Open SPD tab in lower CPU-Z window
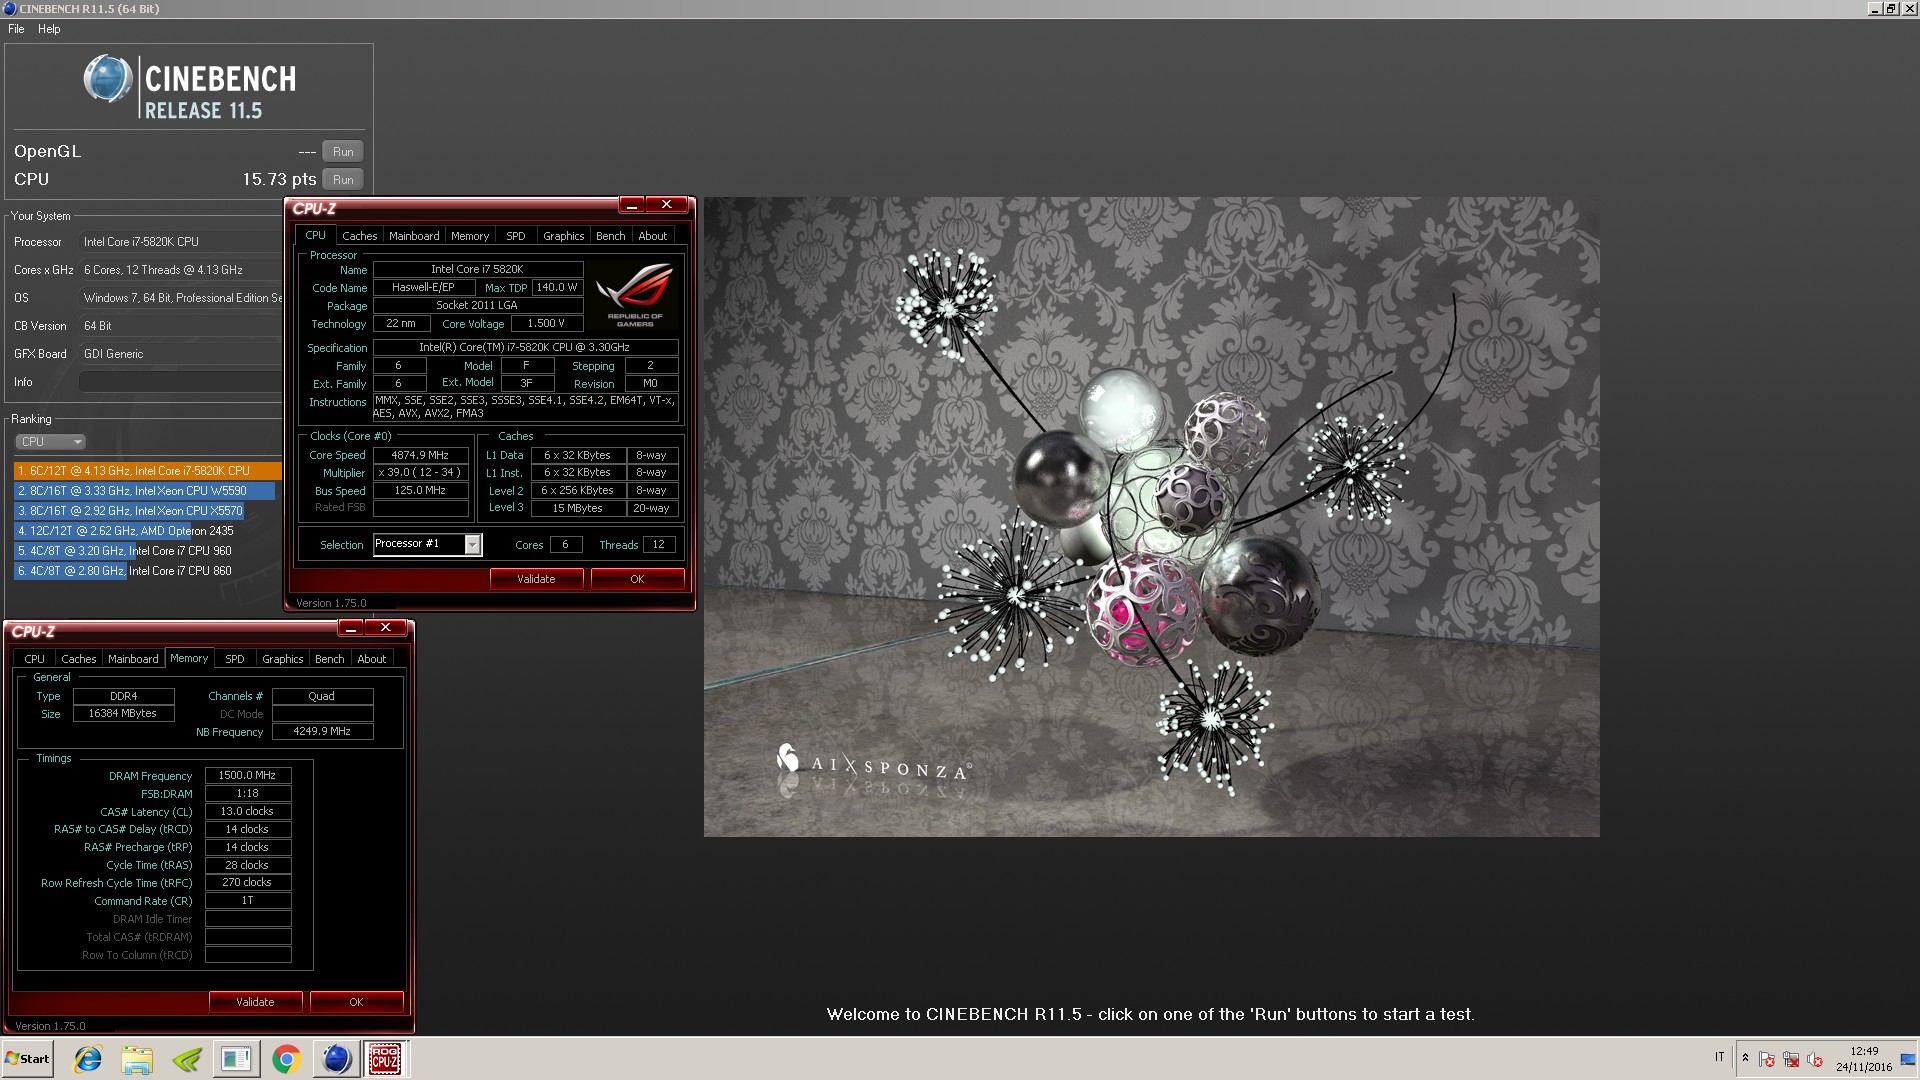 (x=235, y=659)
